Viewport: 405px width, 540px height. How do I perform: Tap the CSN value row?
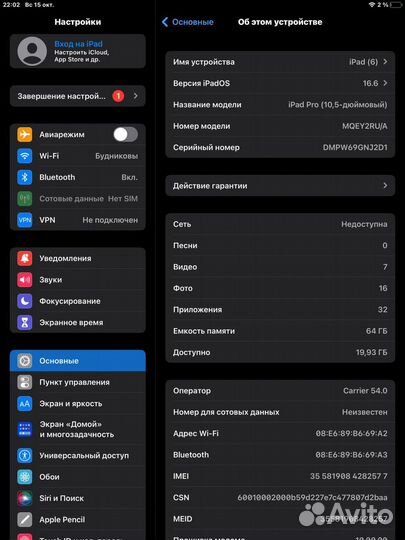click(280, 497)
